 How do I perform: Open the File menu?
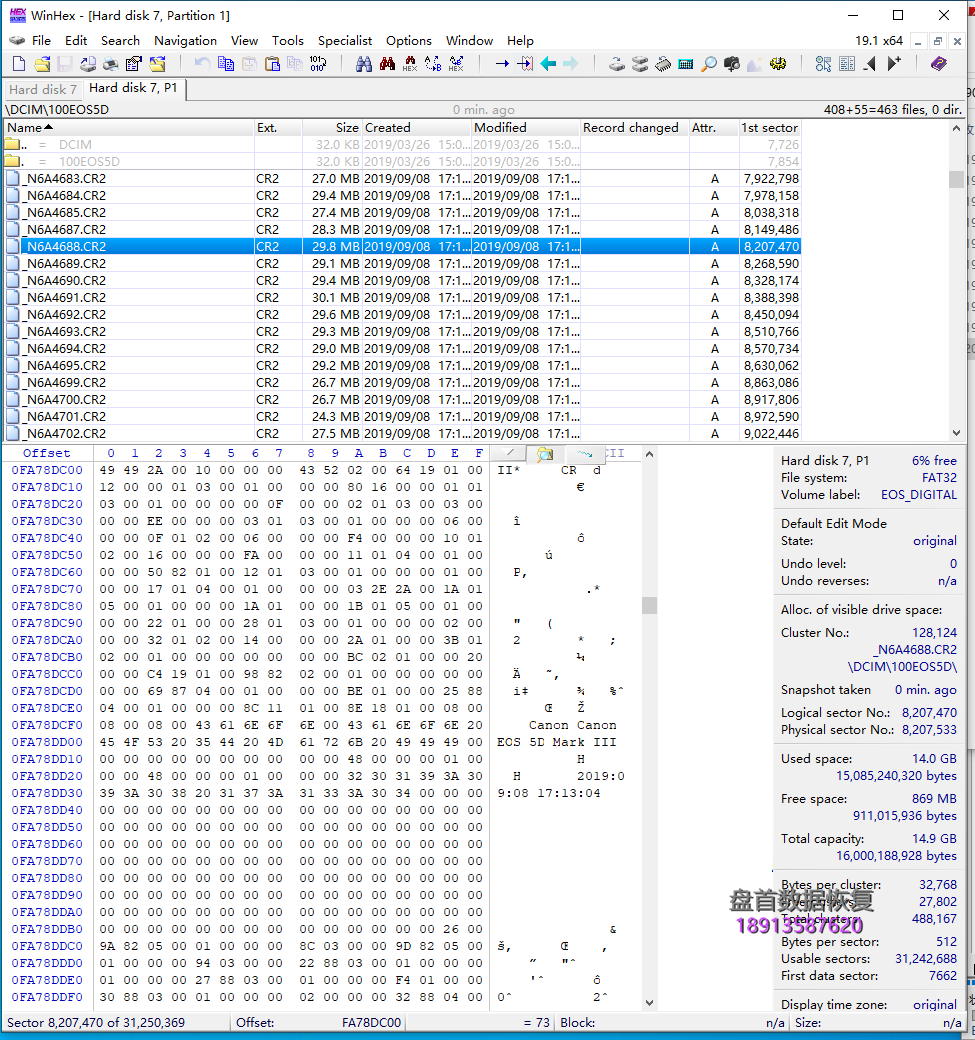[x=41, y=40]
